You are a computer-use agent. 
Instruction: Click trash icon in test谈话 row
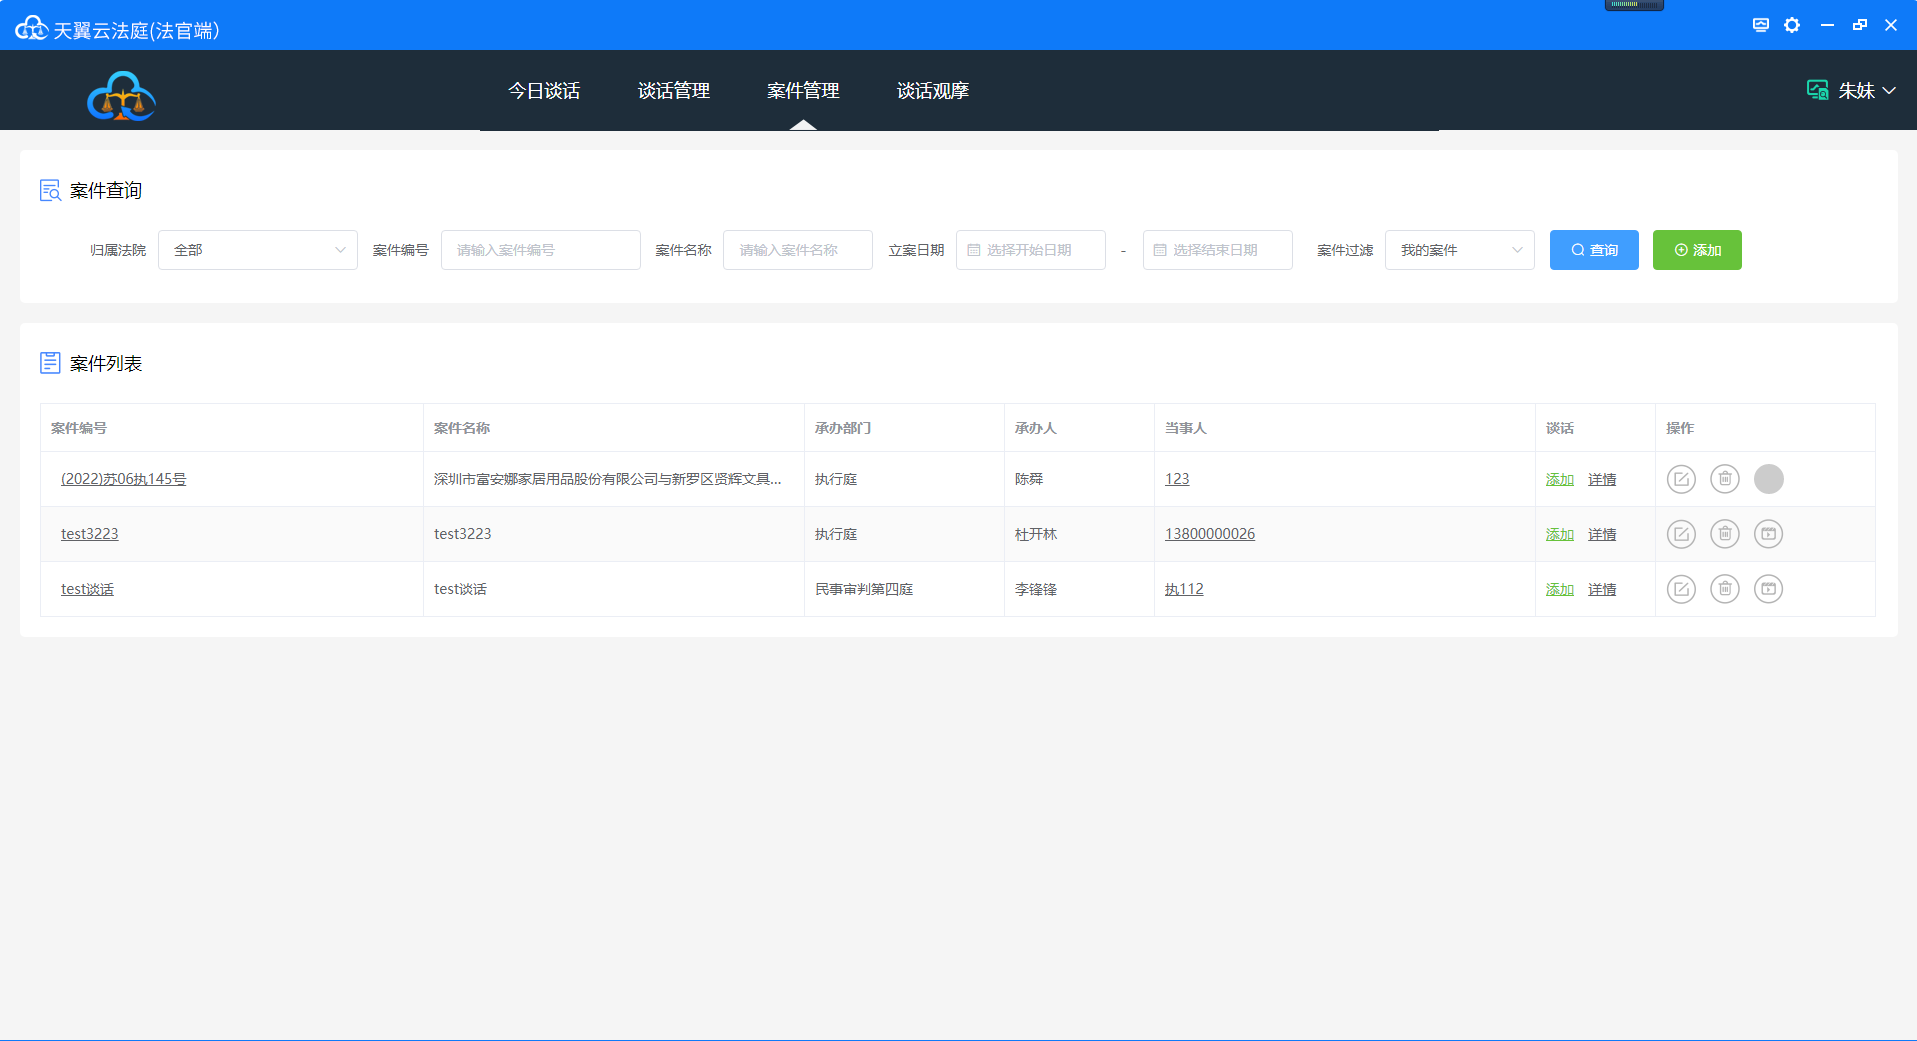click(1724, 589)
